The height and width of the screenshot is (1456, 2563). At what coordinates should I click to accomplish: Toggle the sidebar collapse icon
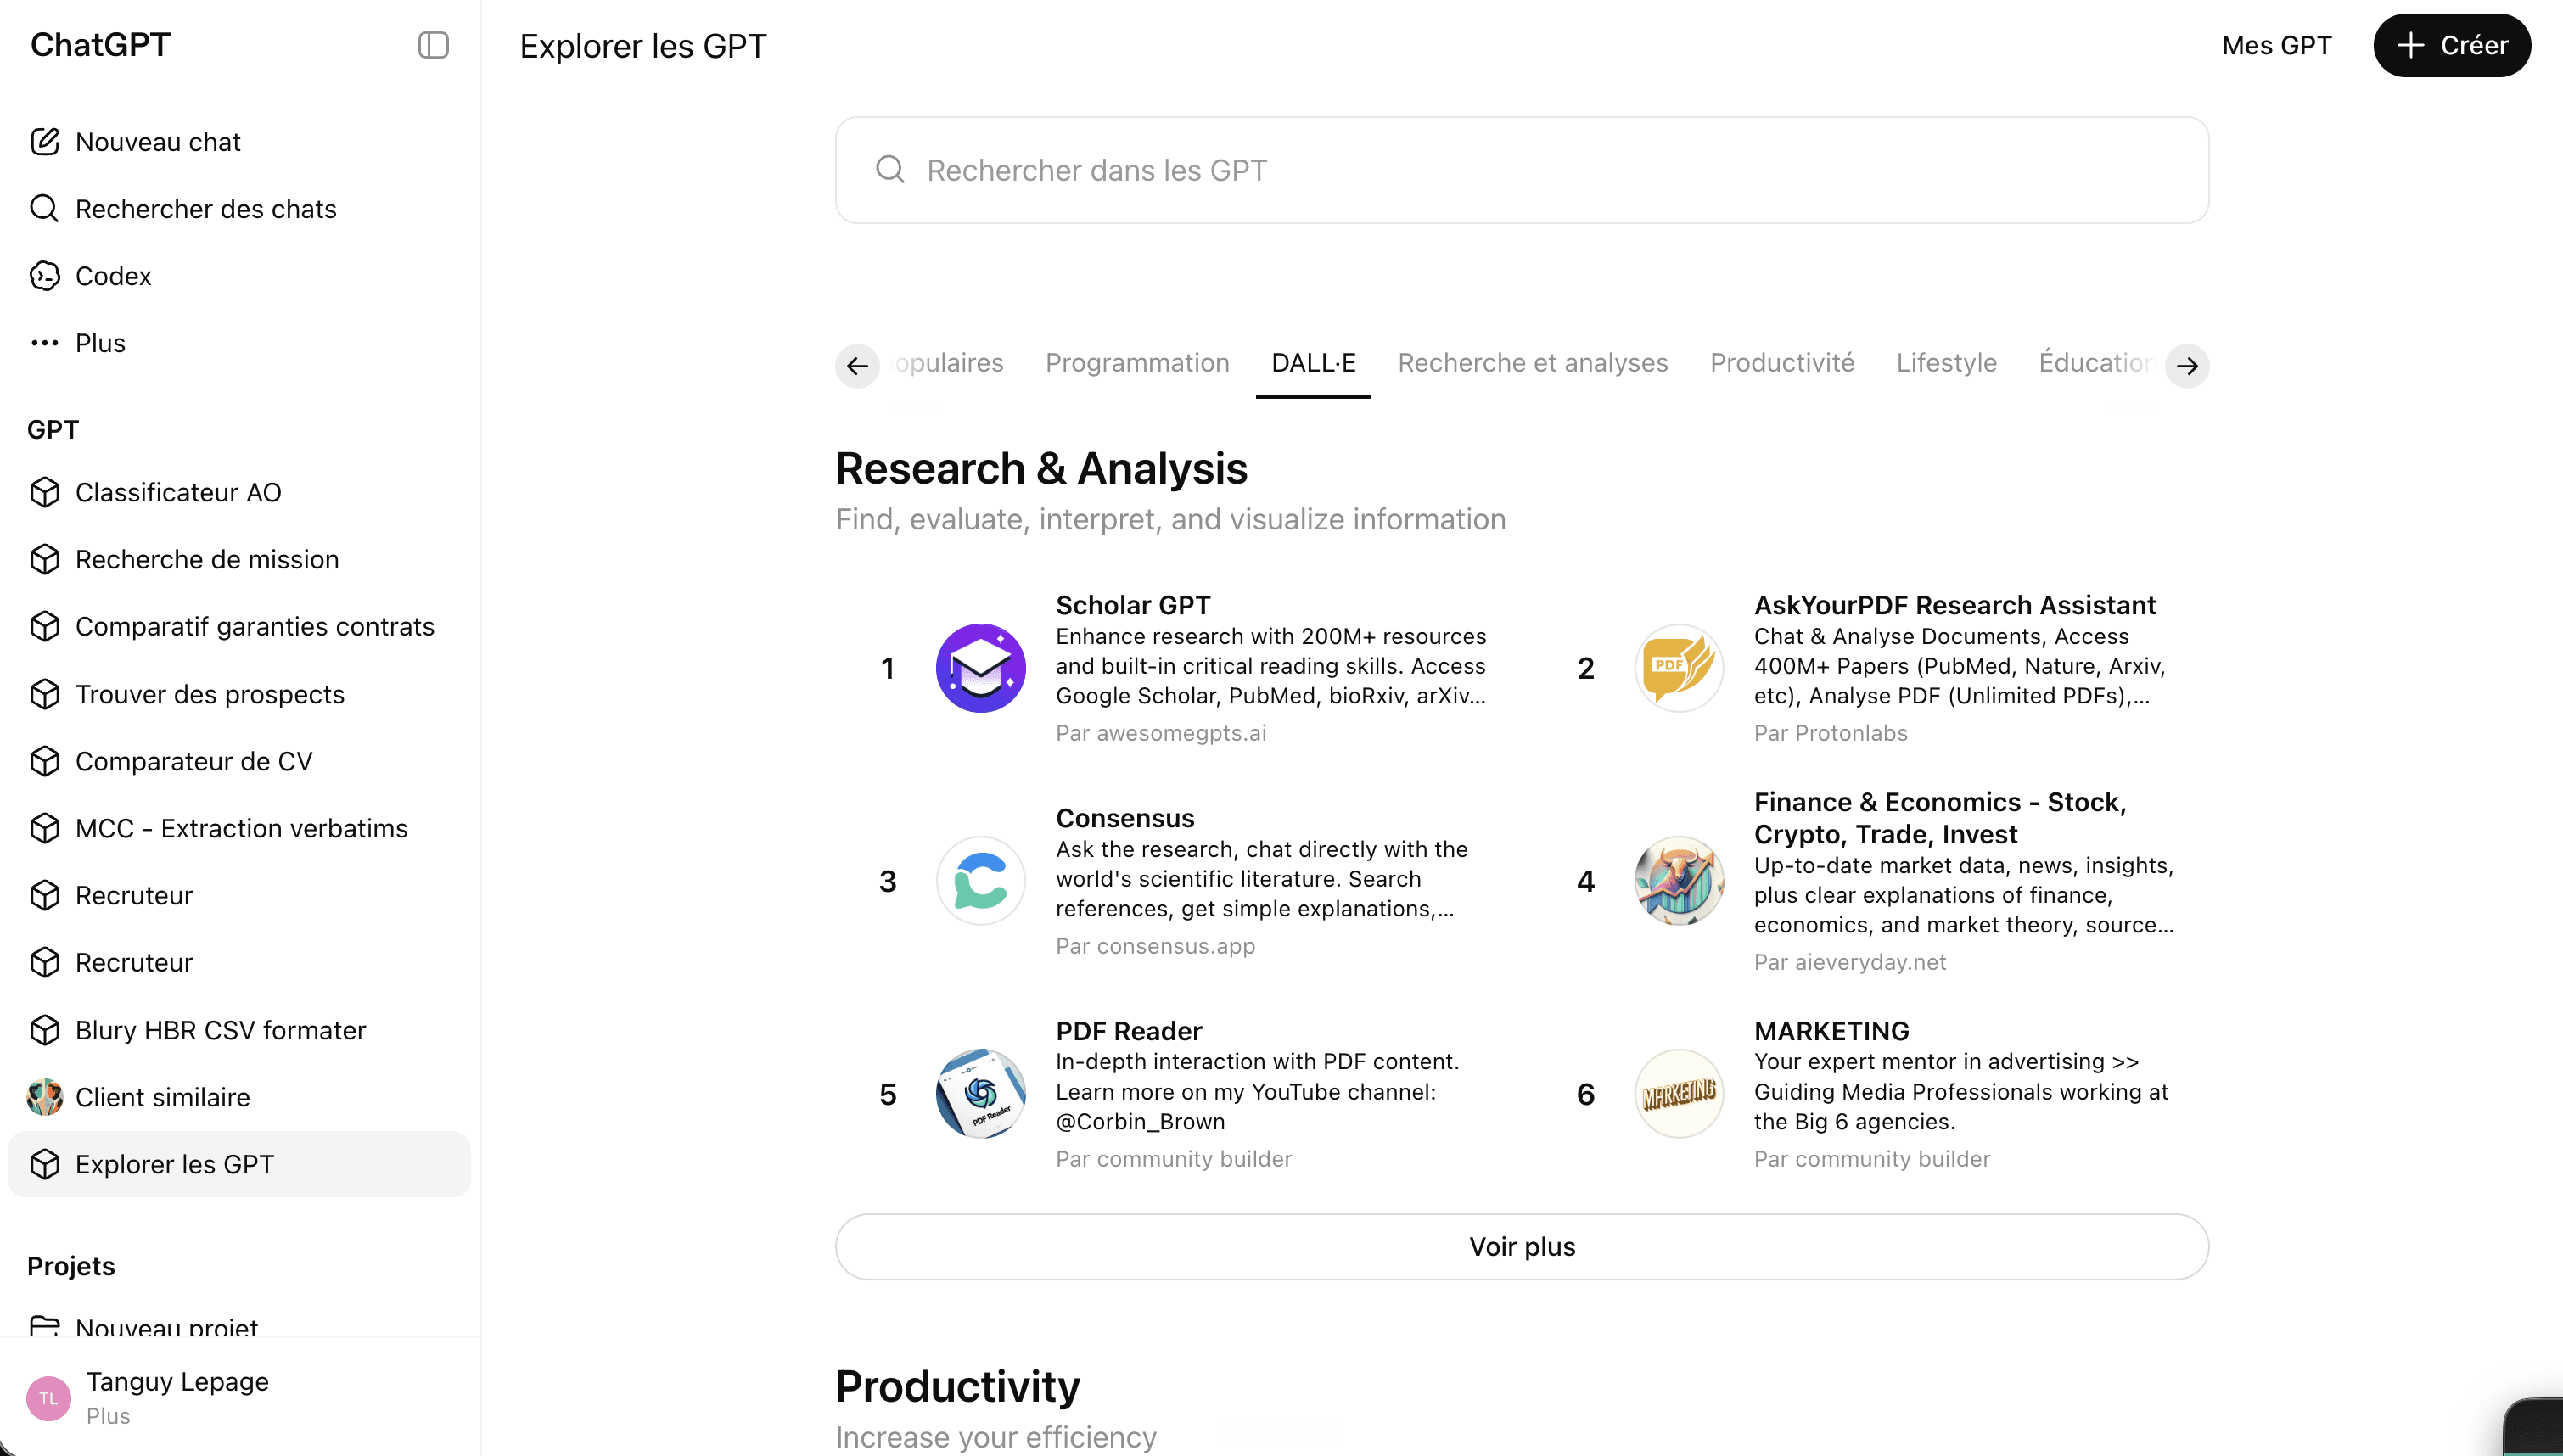(x=433, y=45)
